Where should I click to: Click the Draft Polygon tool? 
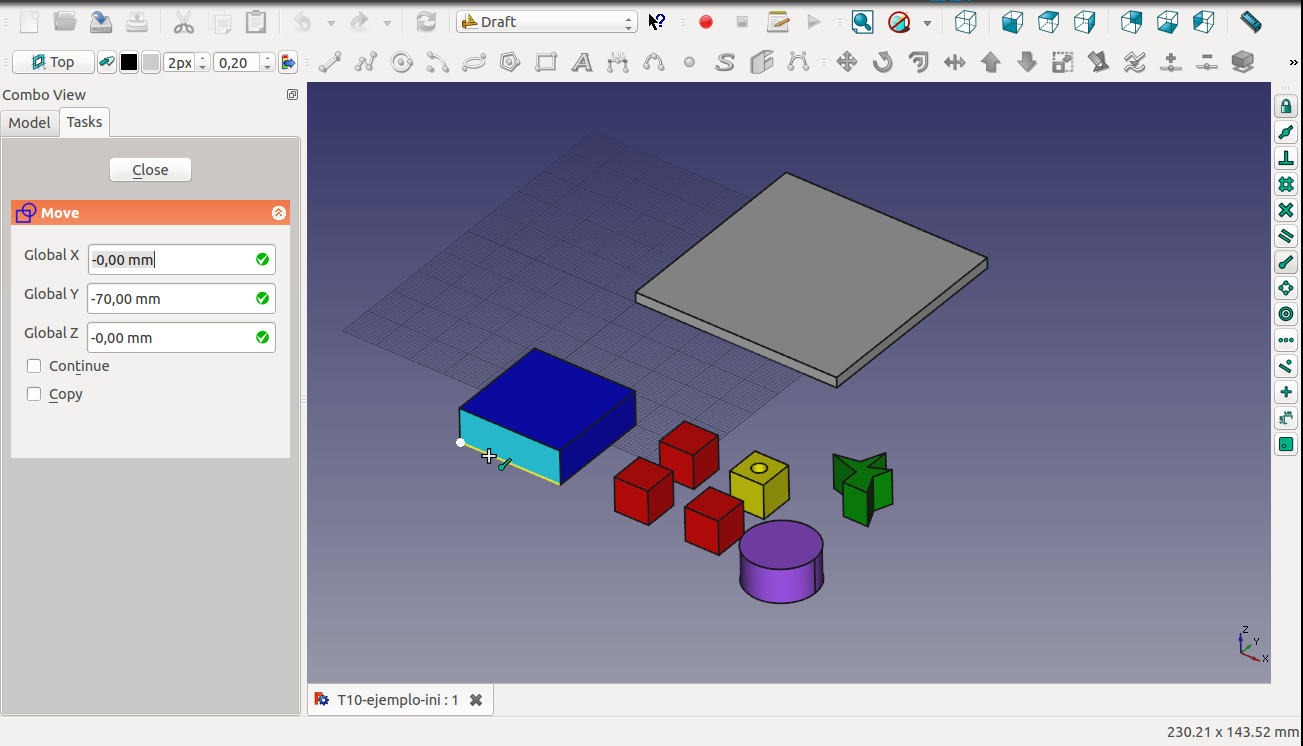tap(510, 63)
